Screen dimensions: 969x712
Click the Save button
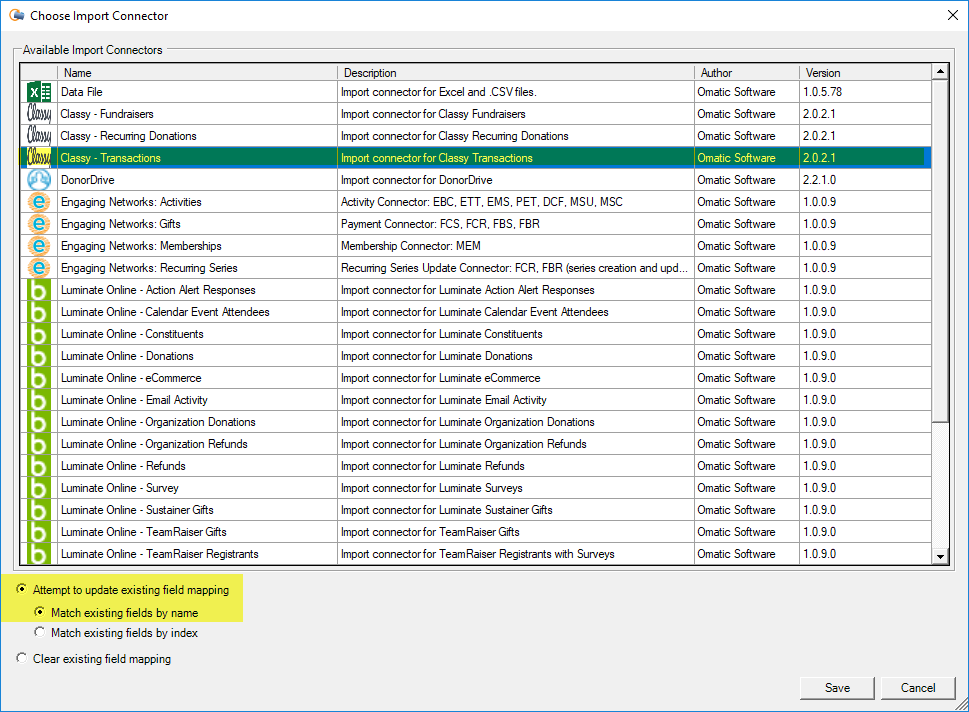click(836, 688)
